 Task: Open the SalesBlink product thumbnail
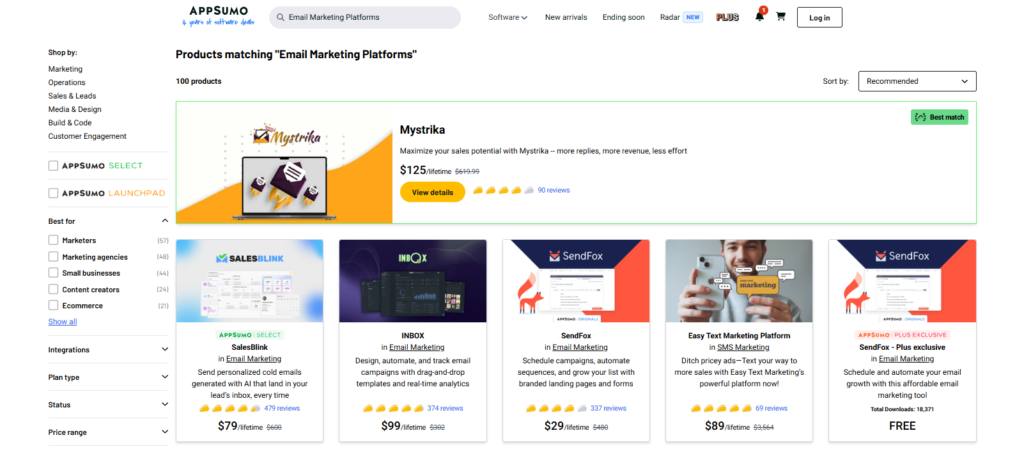[x=249, y=281]
